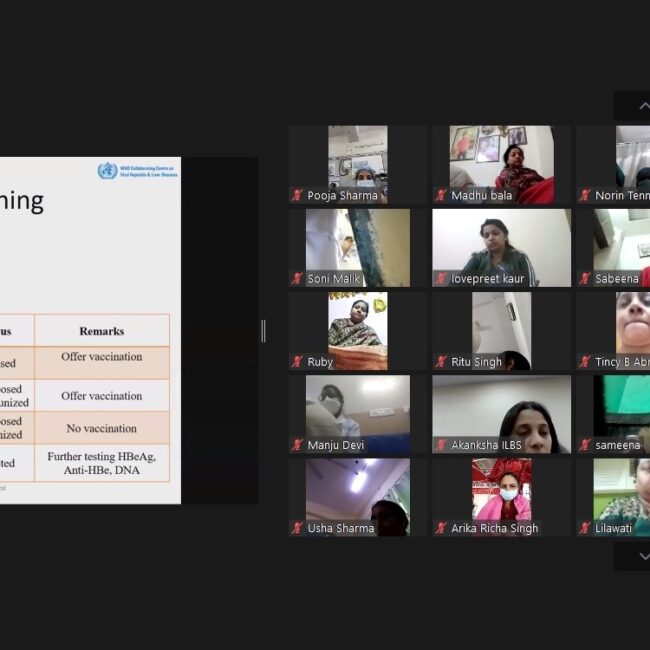
Task: Click the Ruby participant name label
Action: pos(320,362)
